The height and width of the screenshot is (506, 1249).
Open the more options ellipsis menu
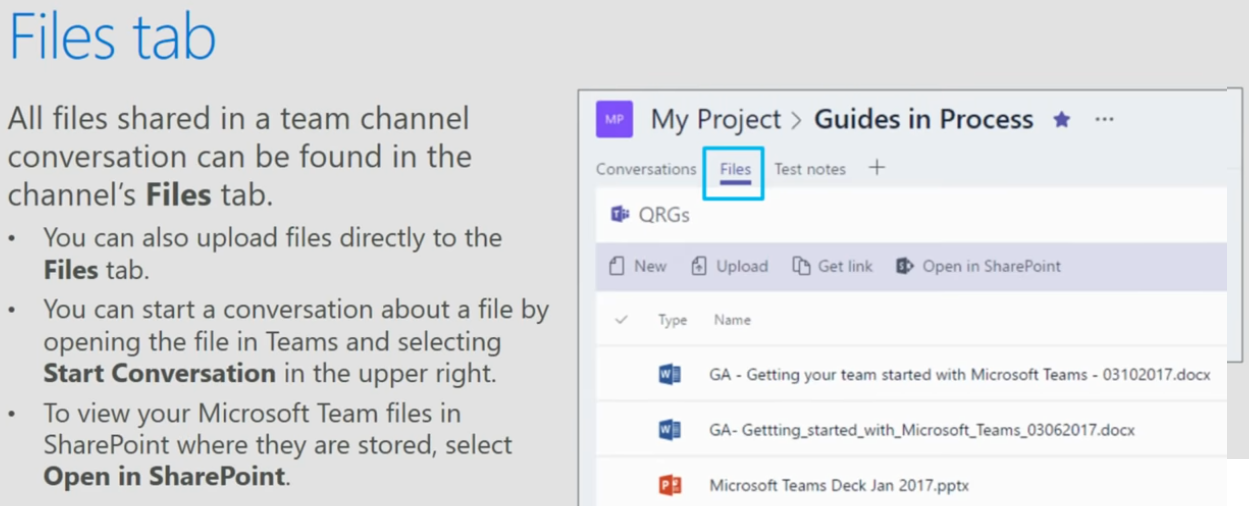pyautogui.click(x=1104, y=120)
